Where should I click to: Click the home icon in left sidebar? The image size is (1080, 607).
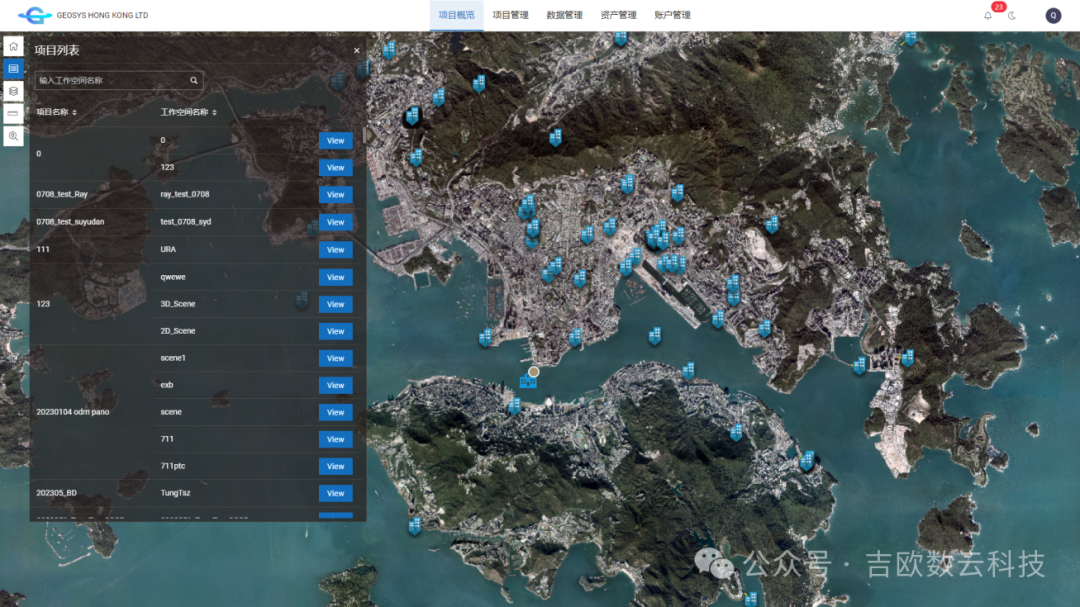click(13, 46)
